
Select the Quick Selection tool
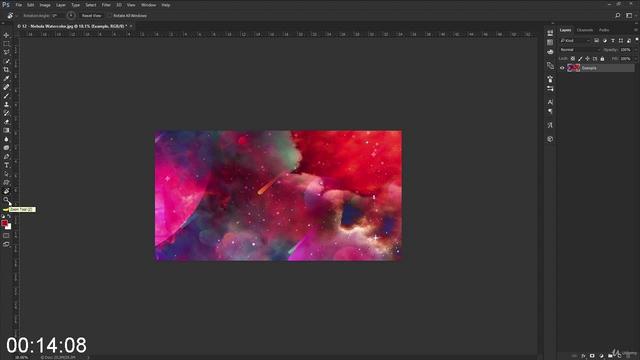(6, 61)
